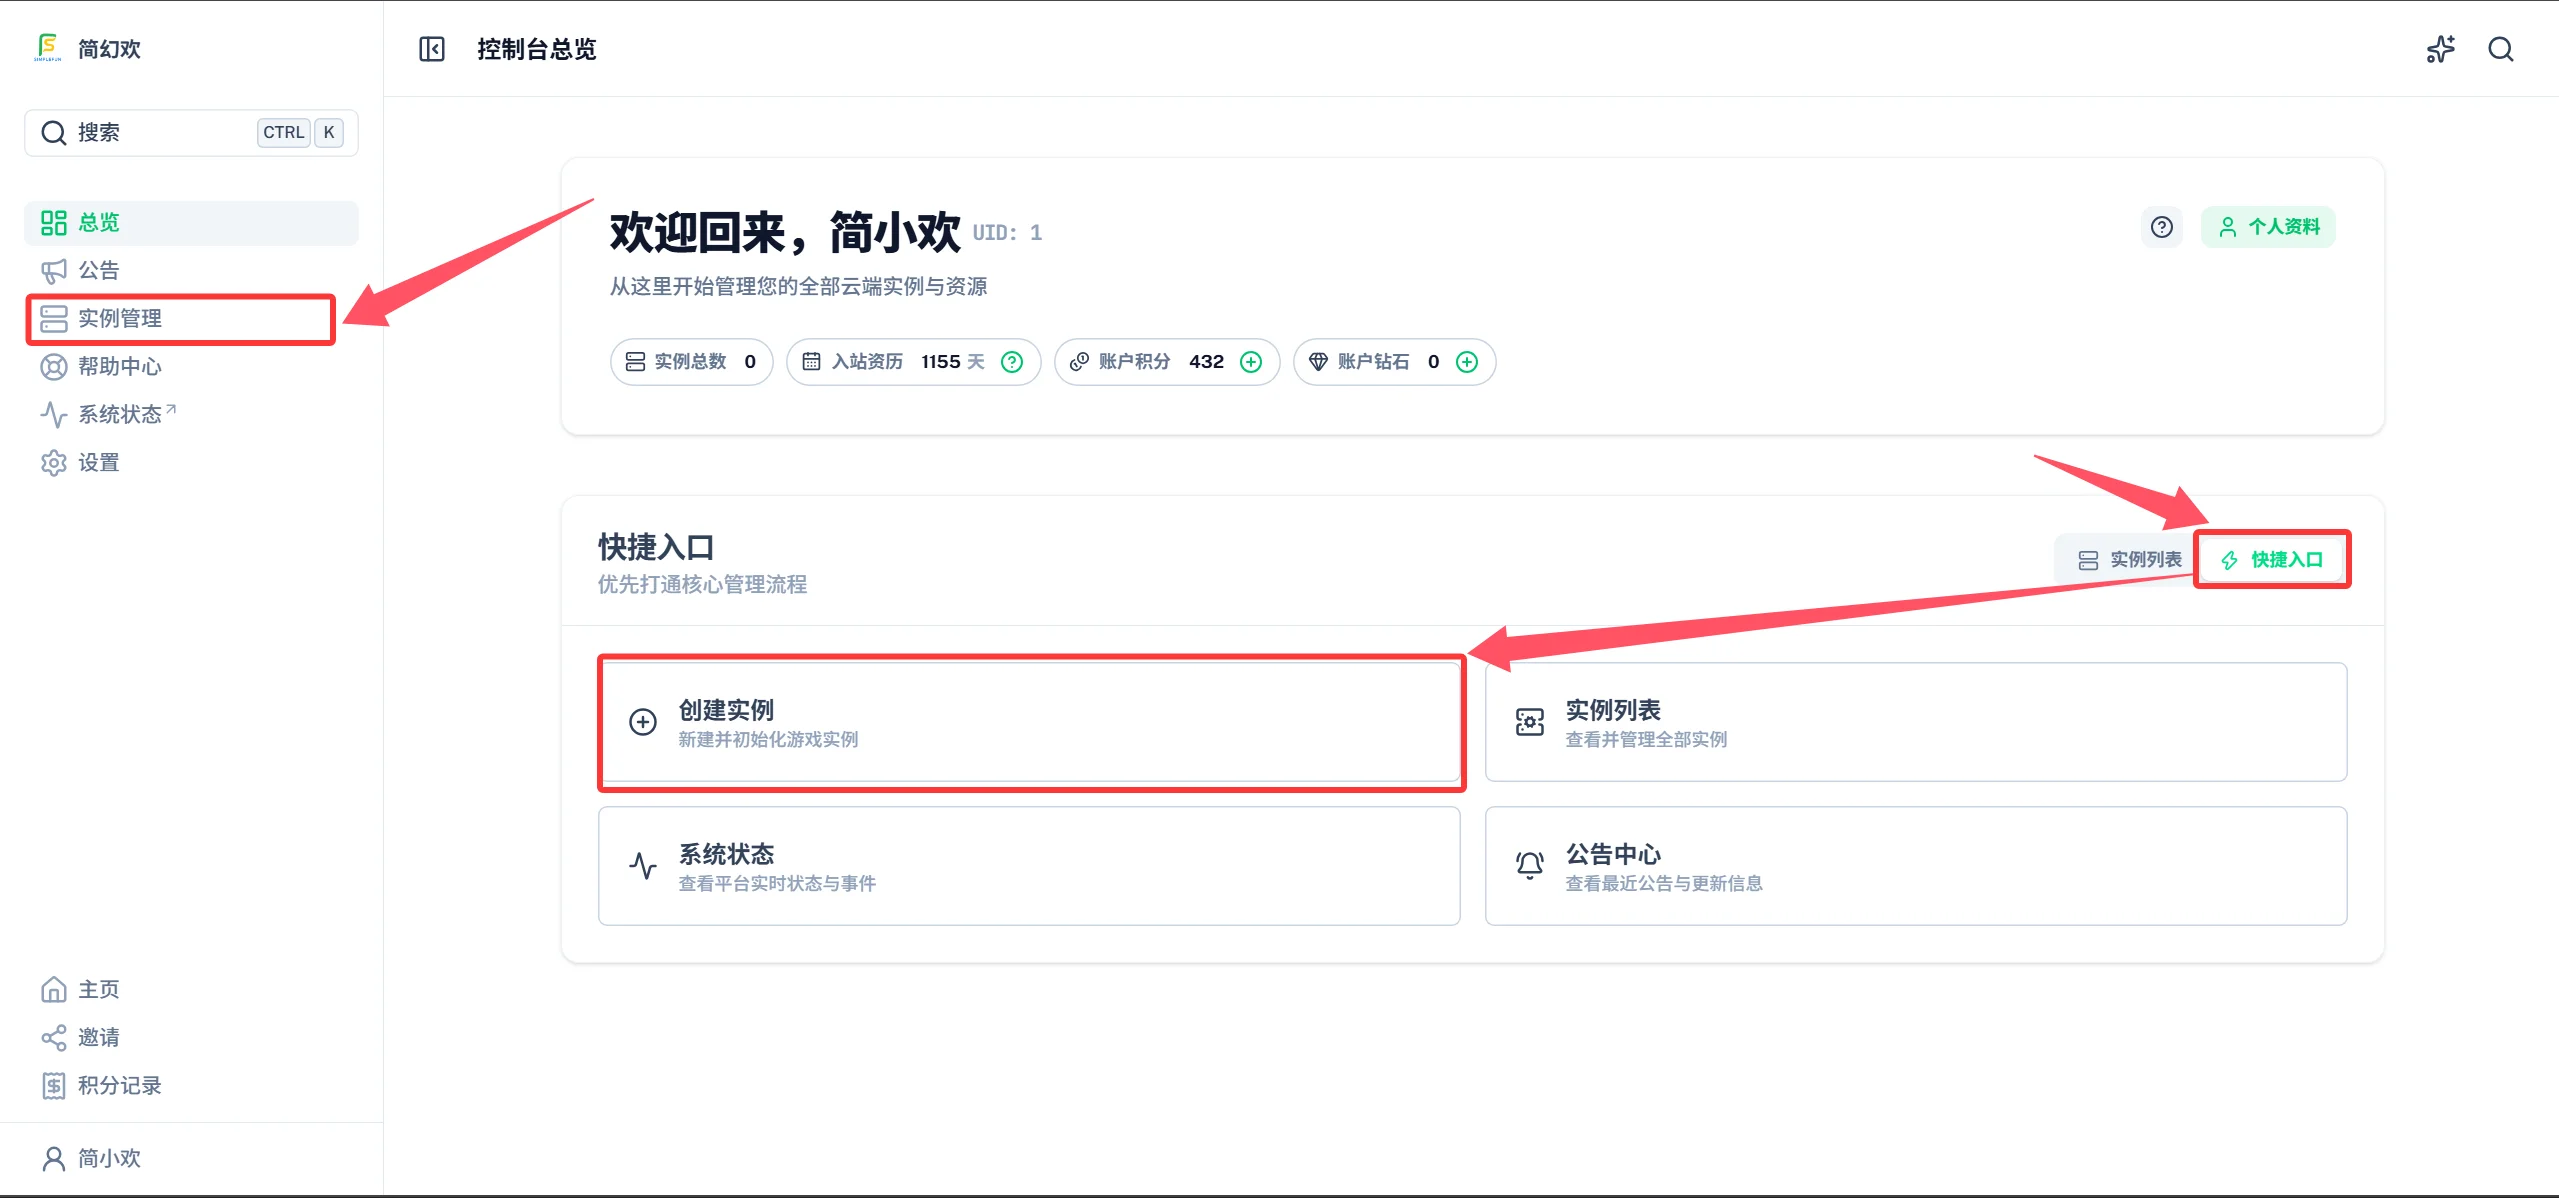Open the 创建实例 card

coord(1029,722)
